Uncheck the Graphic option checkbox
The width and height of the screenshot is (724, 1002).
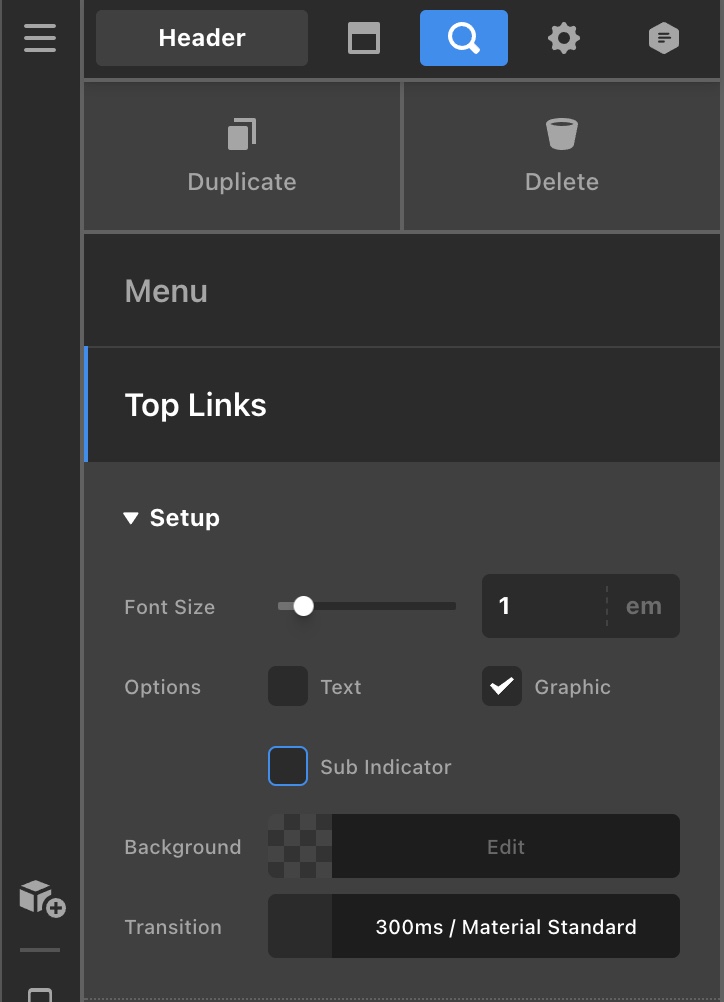click(x=502, y=687)
